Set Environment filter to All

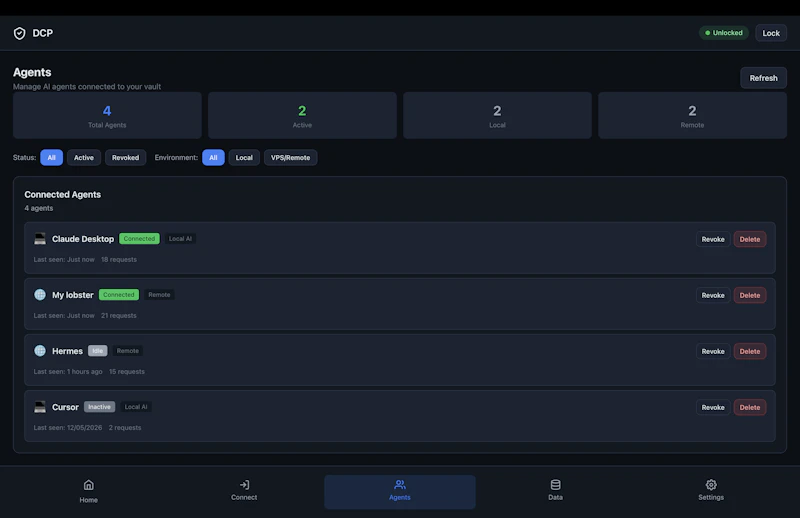tap(213, 158)
